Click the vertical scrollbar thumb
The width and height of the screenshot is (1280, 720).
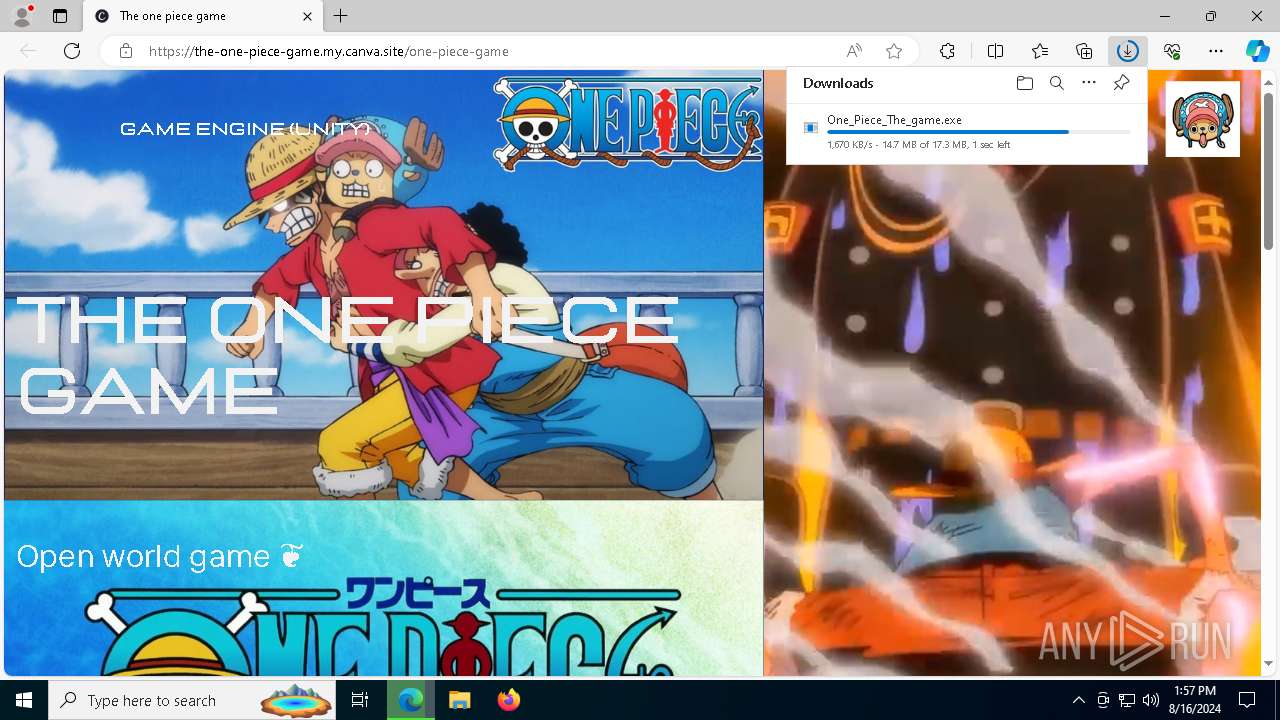[x=1268, y=170]
